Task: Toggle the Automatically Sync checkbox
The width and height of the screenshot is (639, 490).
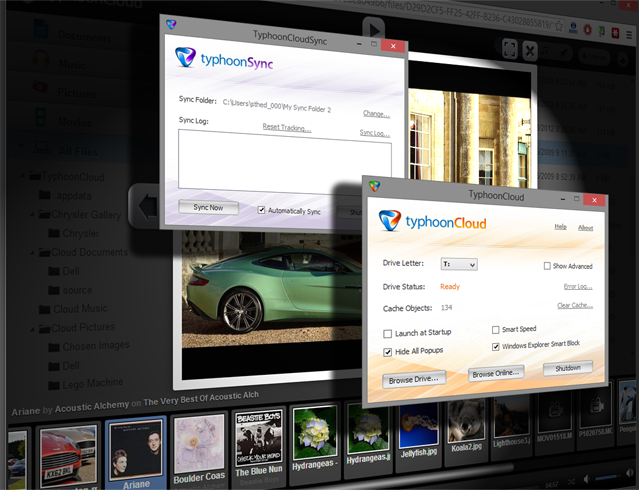Action: [261, 210]
